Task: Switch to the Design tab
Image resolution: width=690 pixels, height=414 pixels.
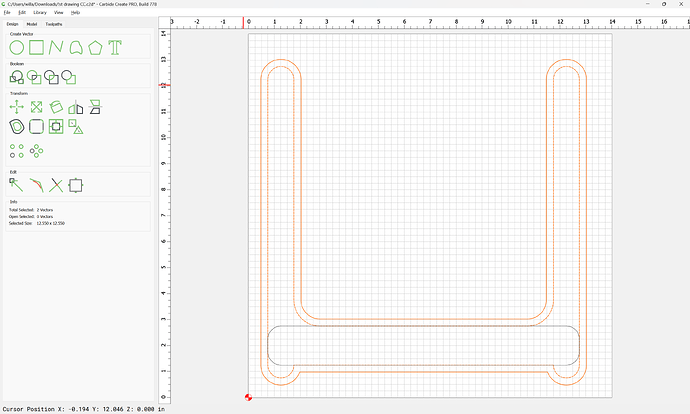Action: 12,24
